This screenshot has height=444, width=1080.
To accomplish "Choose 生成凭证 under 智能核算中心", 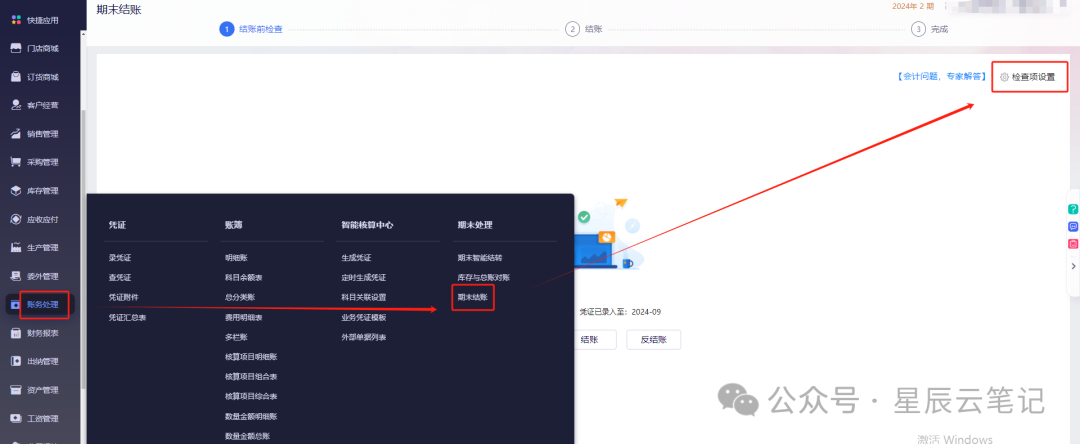I will click(356, 257).
